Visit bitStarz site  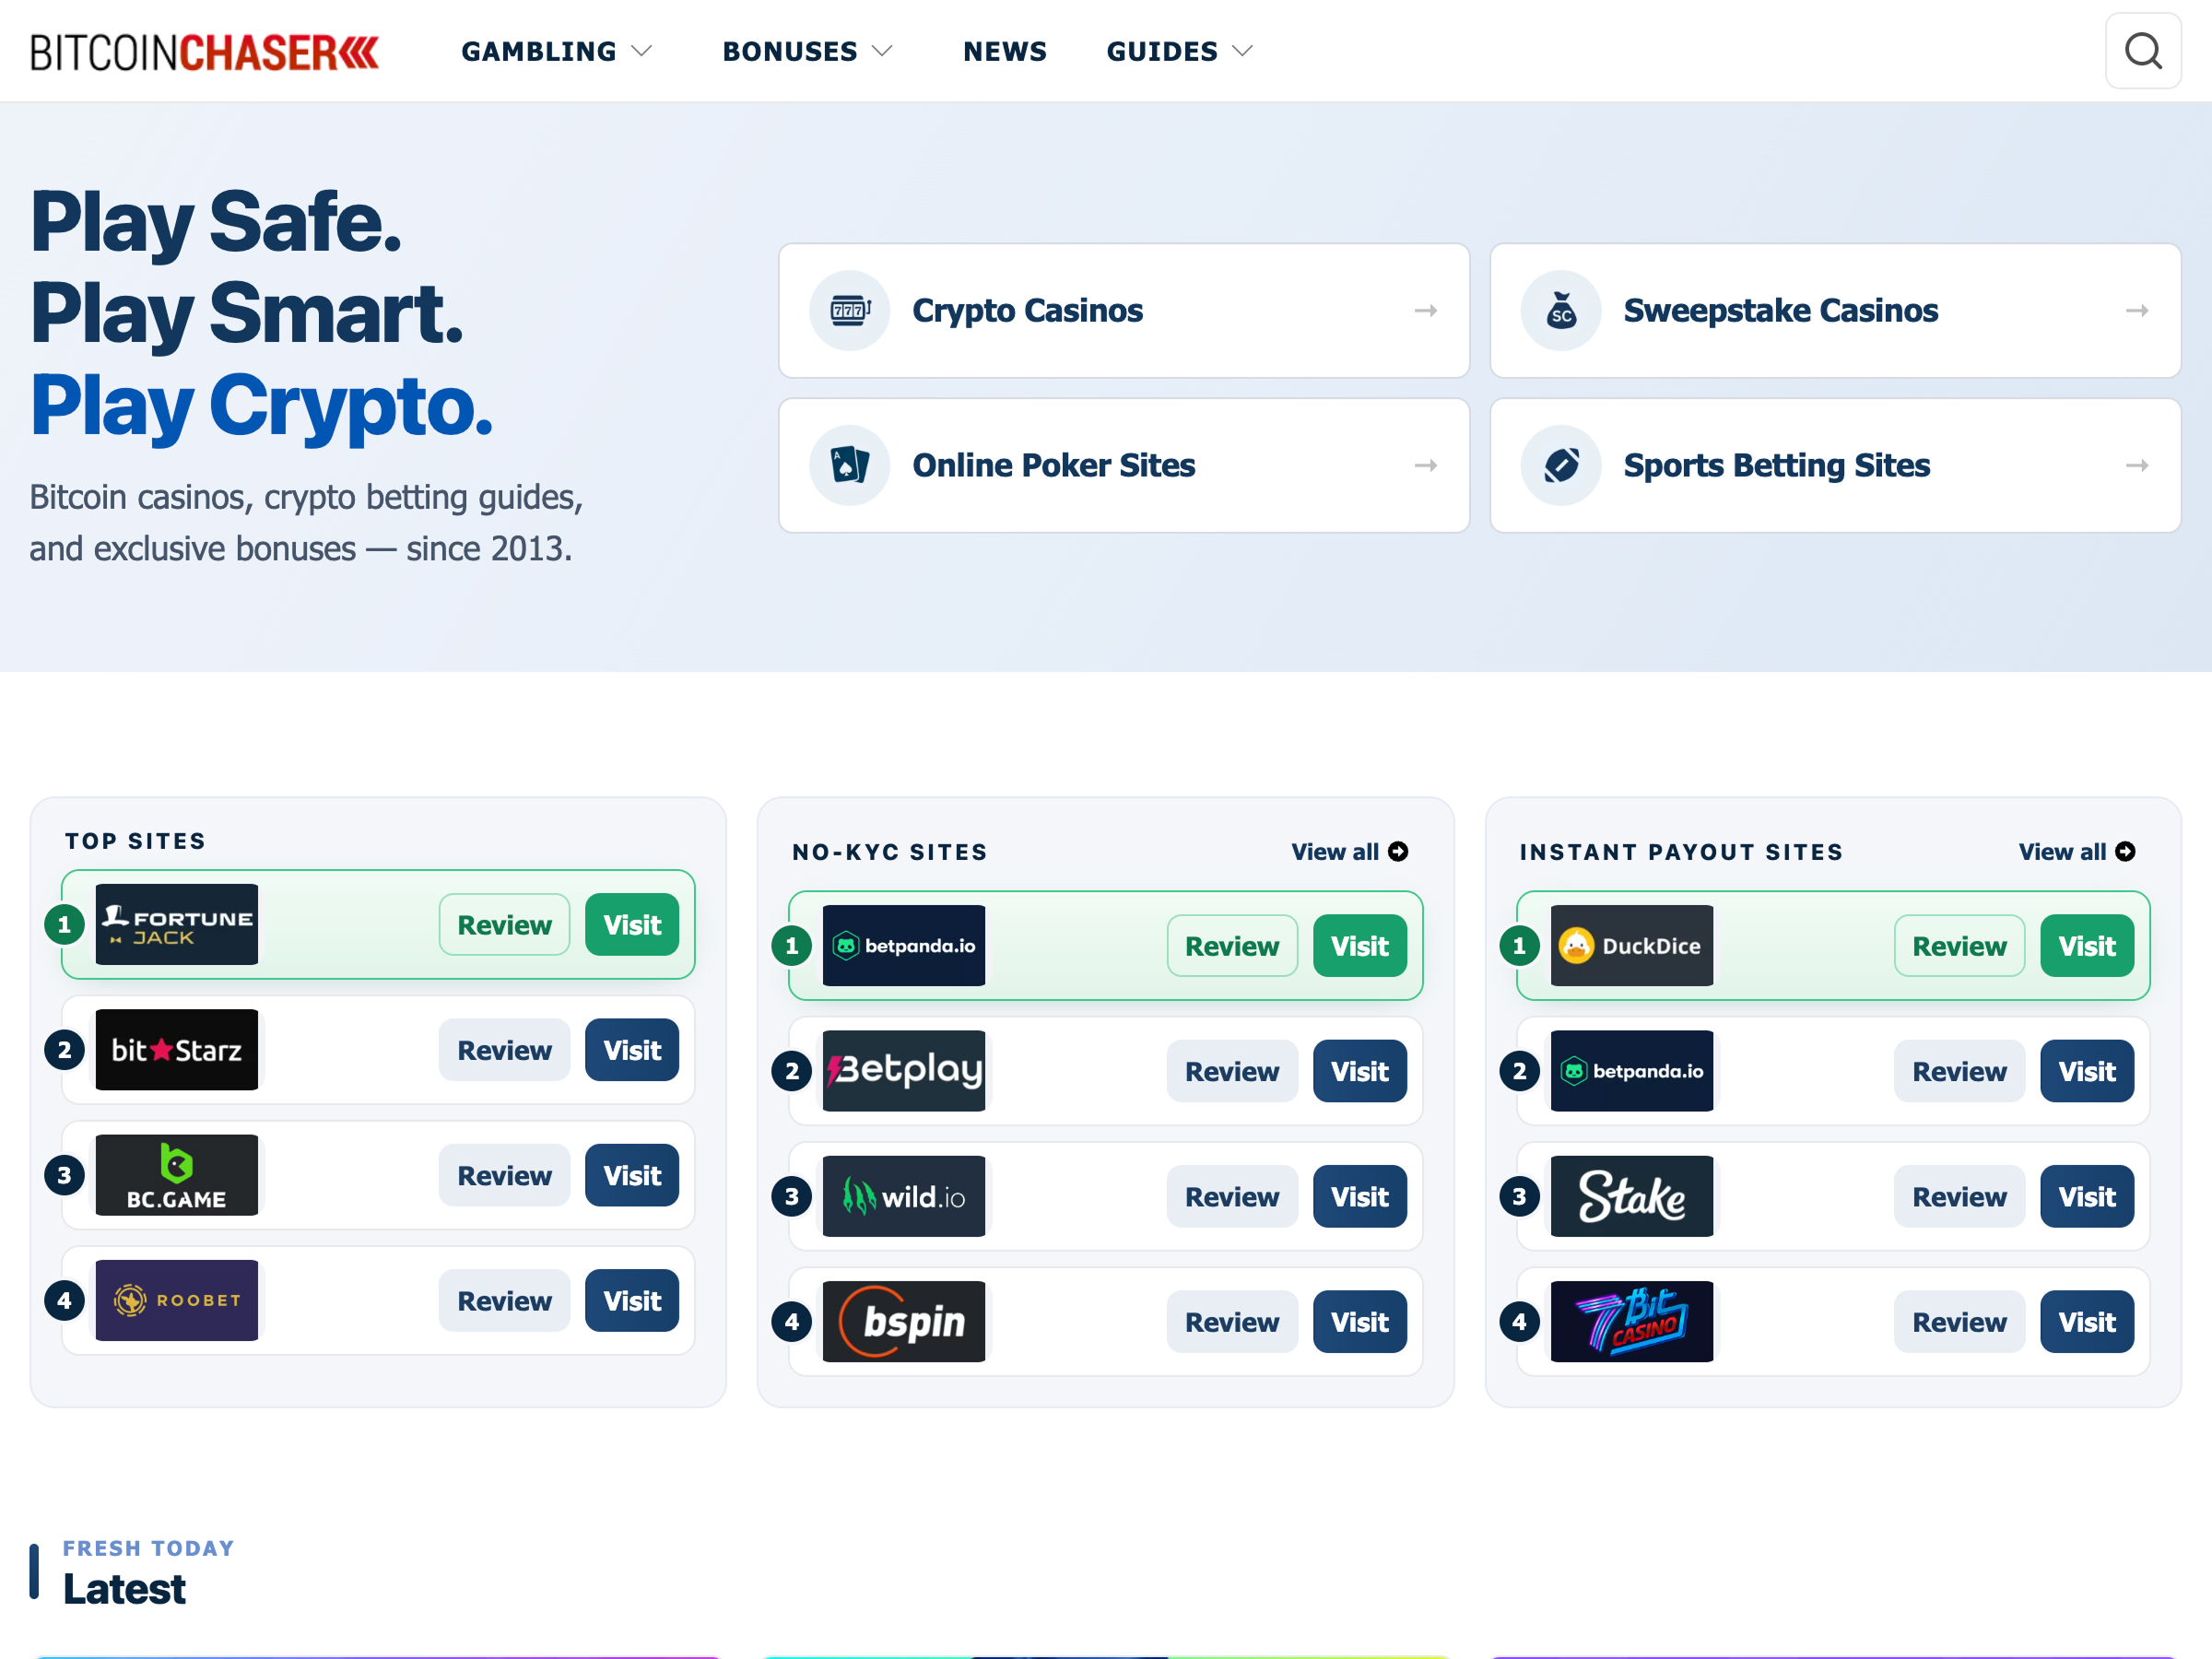632,1049
